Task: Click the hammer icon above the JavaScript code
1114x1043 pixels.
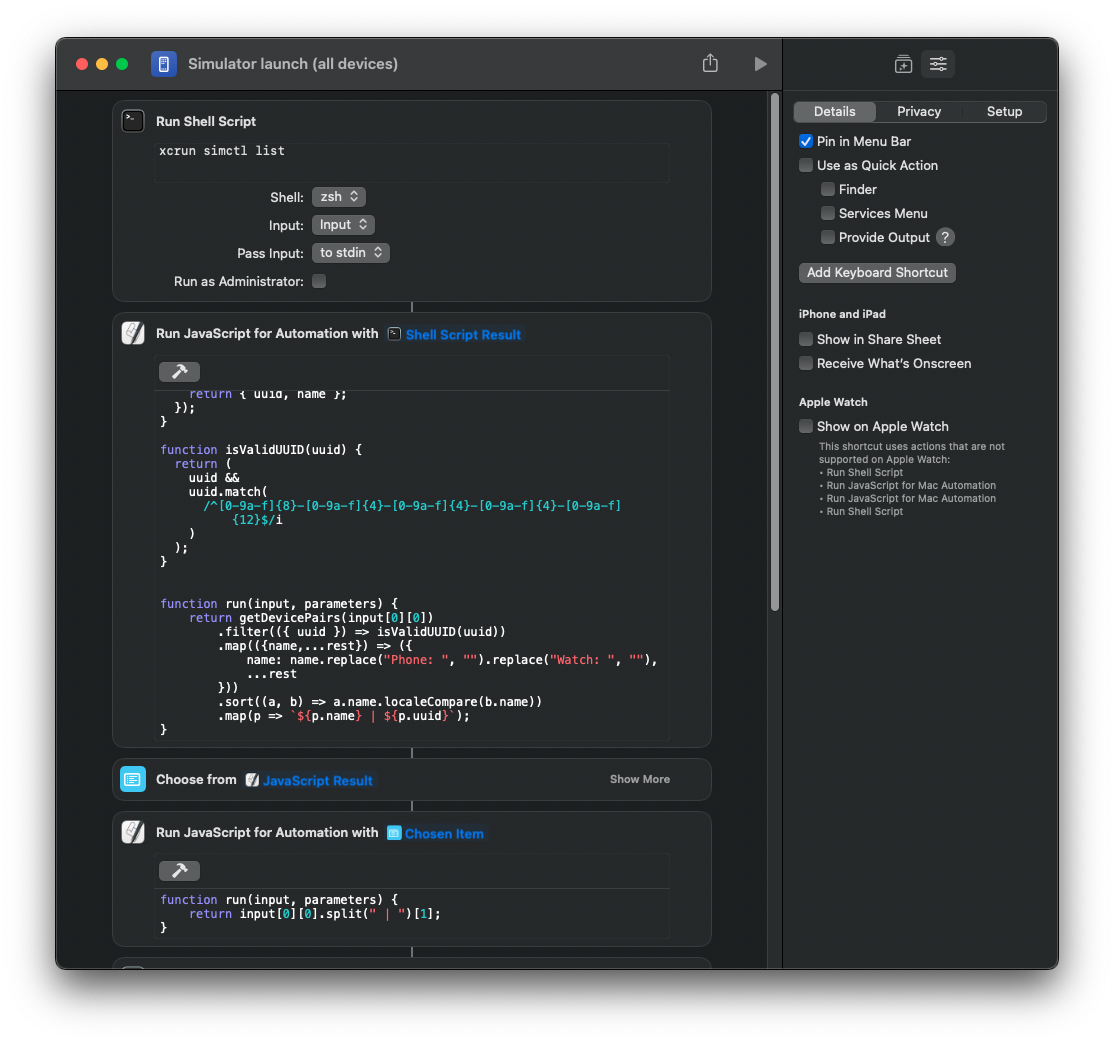Action: point(179,371)
